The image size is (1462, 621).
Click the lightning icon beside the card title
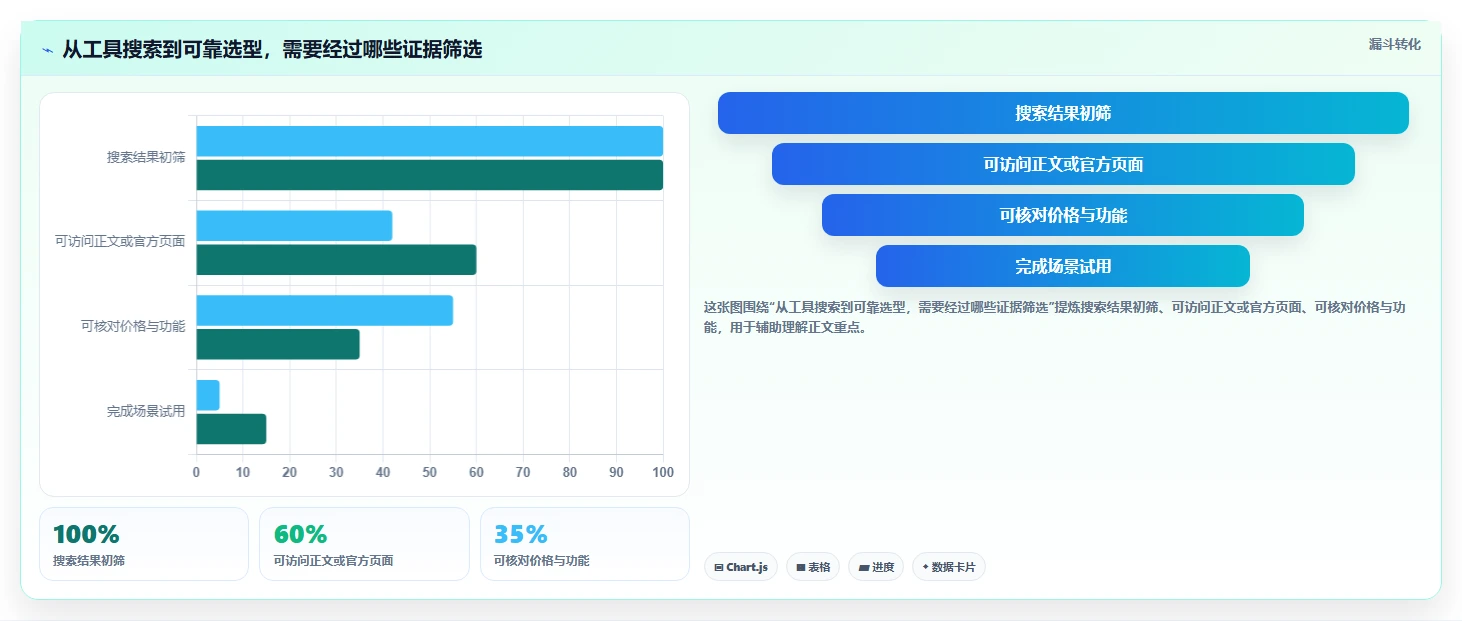pyautogui.click(x=47, y=50)
